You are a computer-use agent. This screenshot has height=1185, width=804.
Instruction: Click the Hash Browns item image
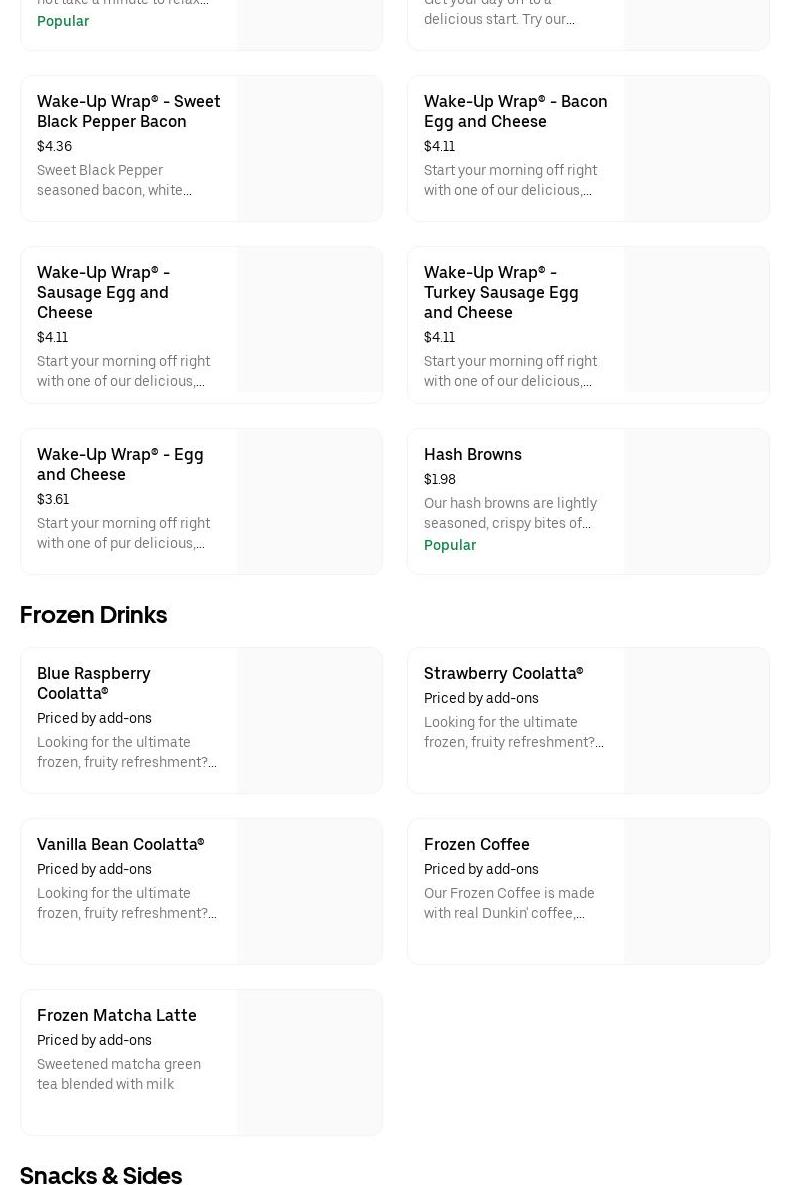pyautogui.click(x=696, y=502)
